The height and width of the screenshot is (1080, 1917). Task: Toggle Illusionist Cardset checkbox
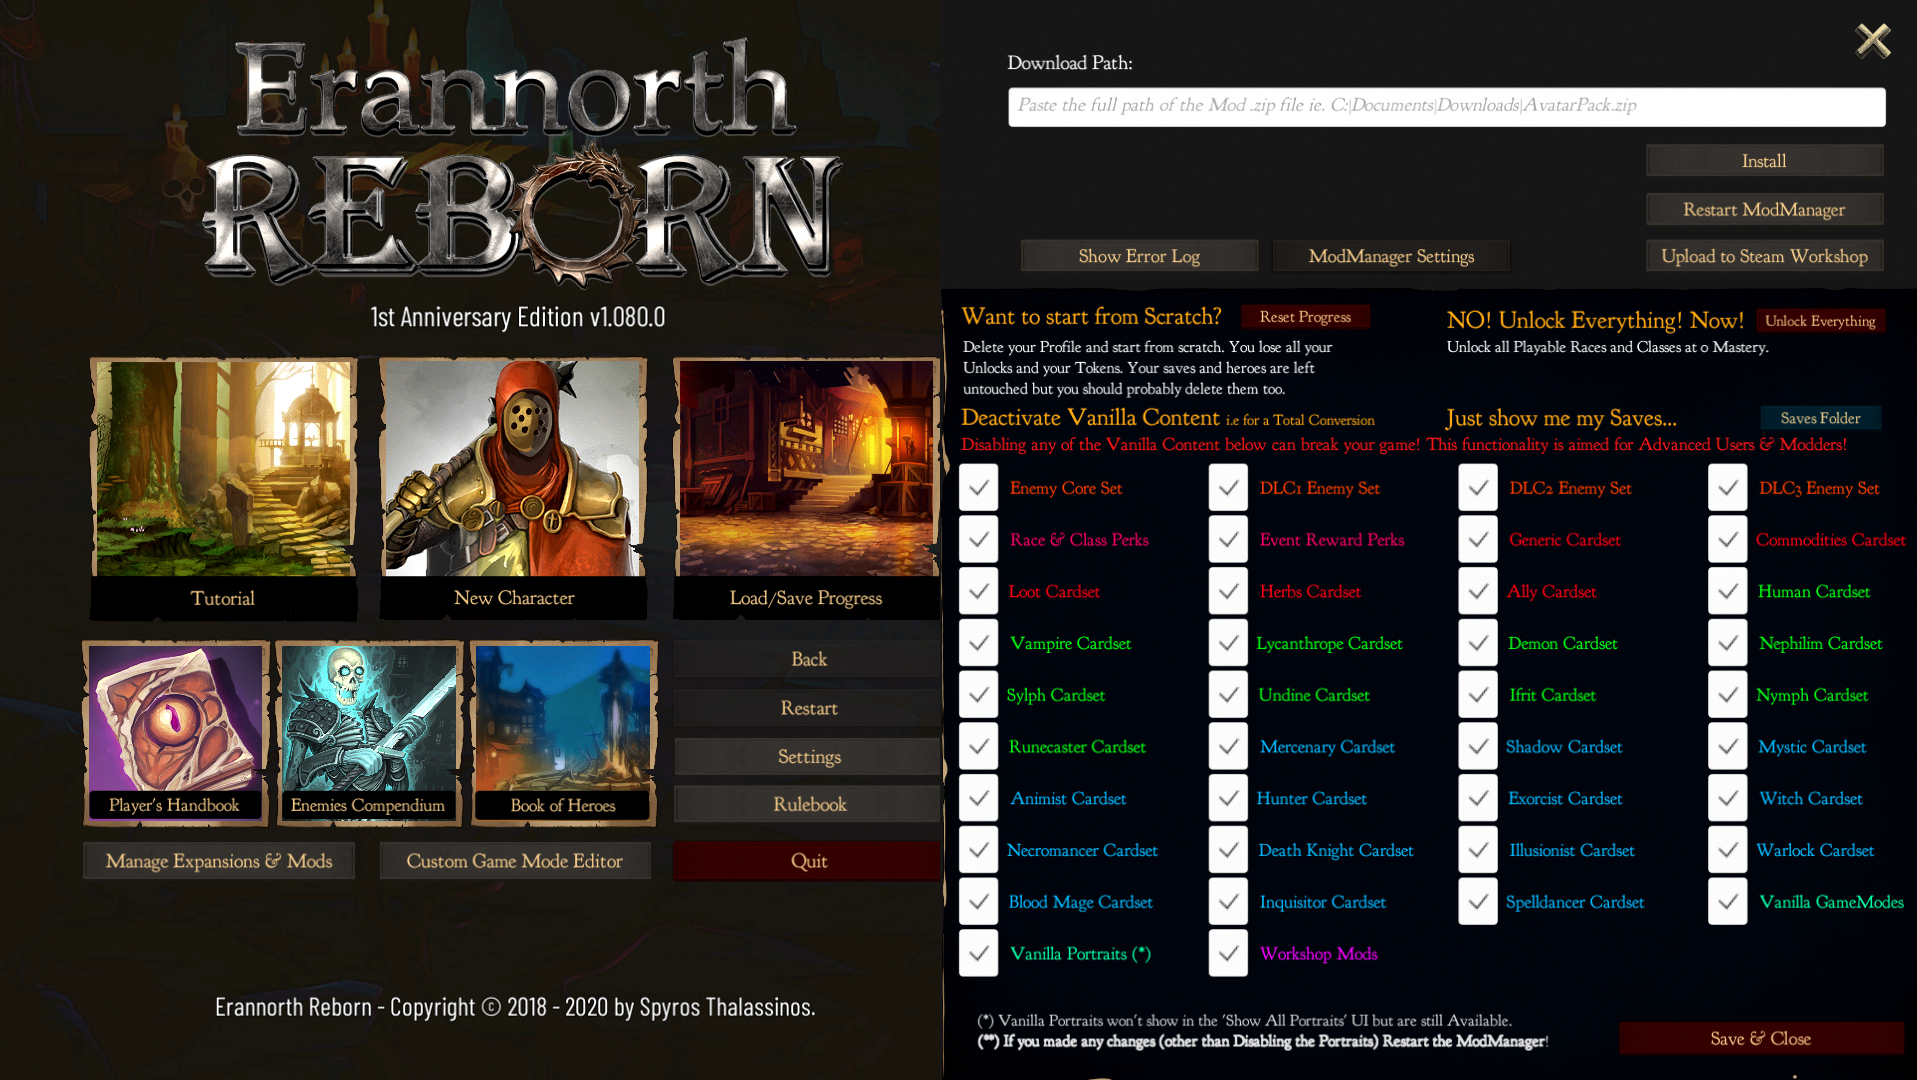tap(1478, 851)
